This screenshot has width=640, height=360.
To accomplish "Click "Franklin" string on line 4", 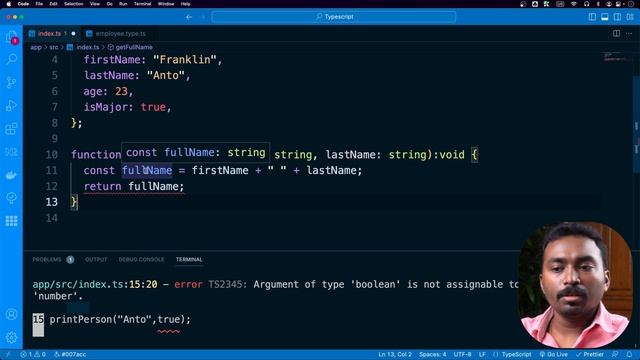I will (x=184, y=60).
